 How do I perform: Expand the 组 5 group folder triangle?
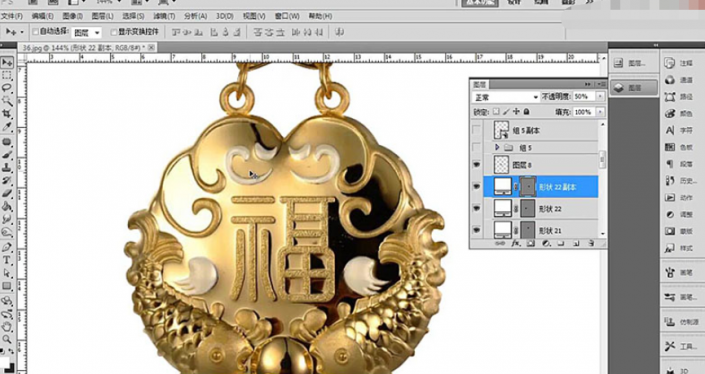click(497, 147)
